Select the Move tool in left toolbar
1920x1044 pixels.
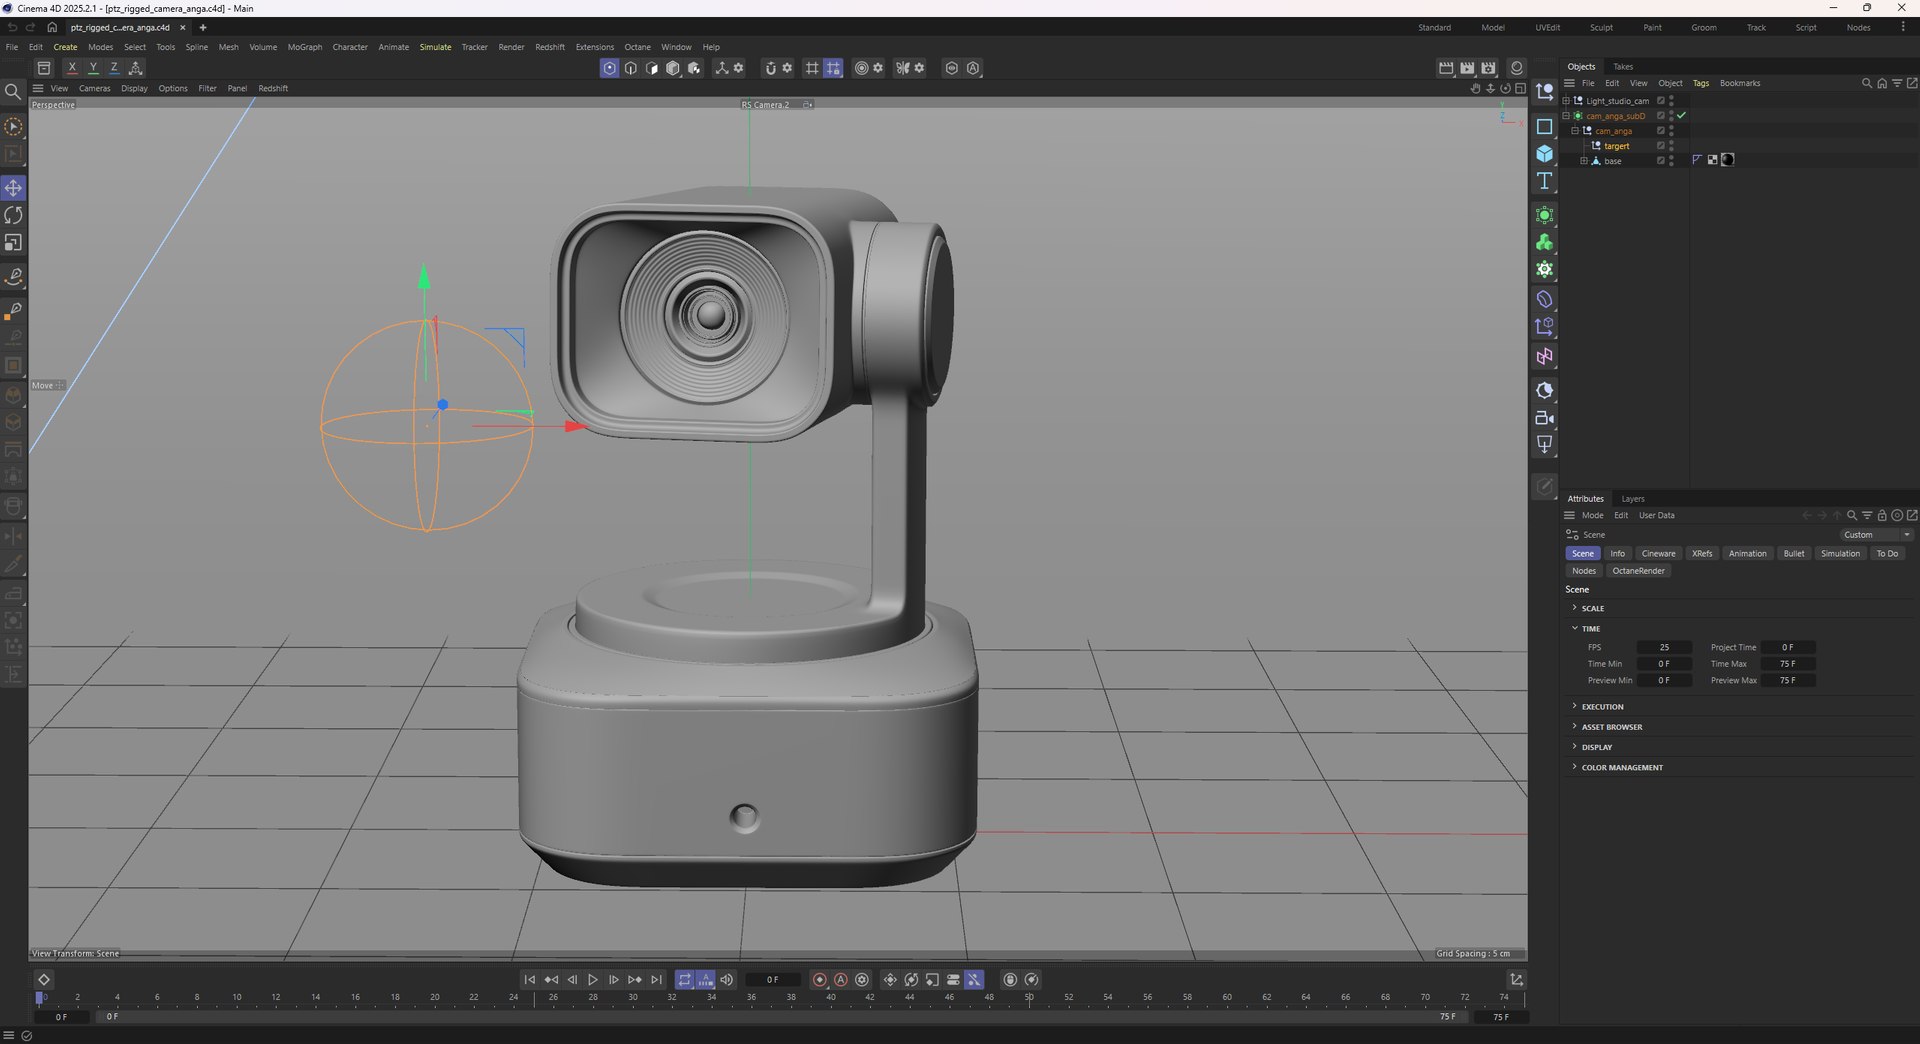point(13,188)
